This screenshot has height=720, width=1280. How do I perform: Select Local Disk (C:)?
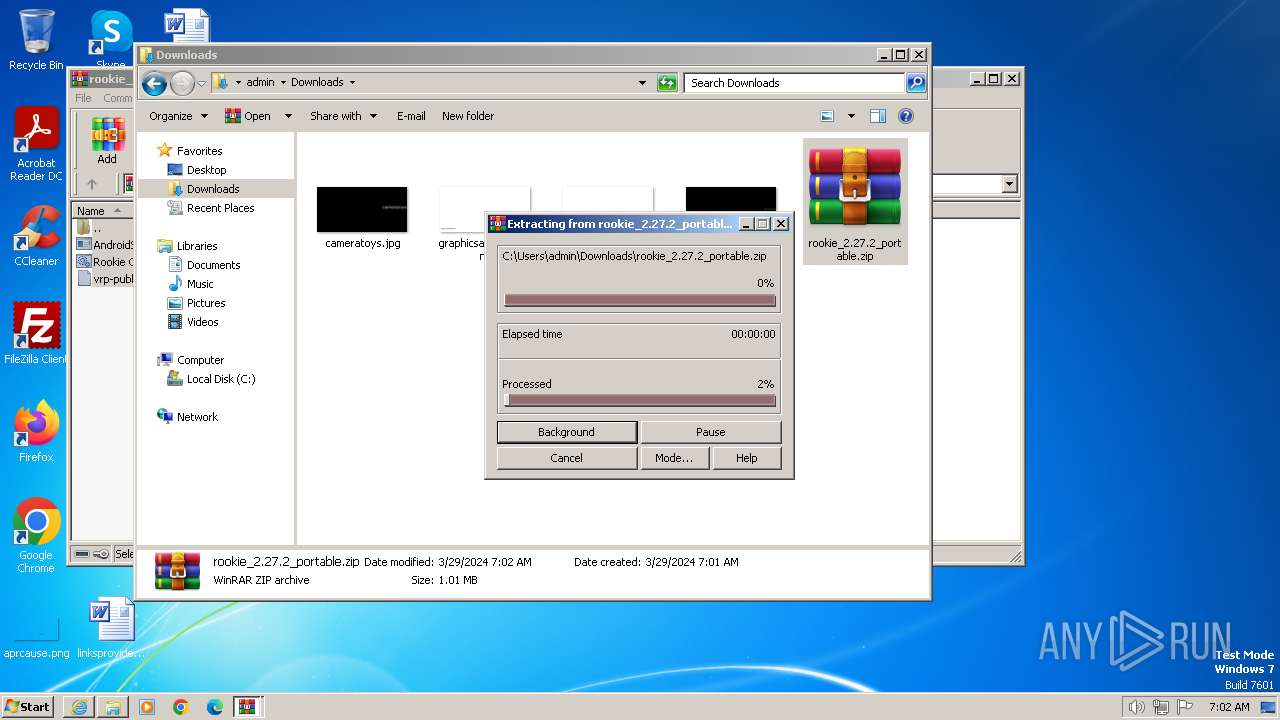221,379
